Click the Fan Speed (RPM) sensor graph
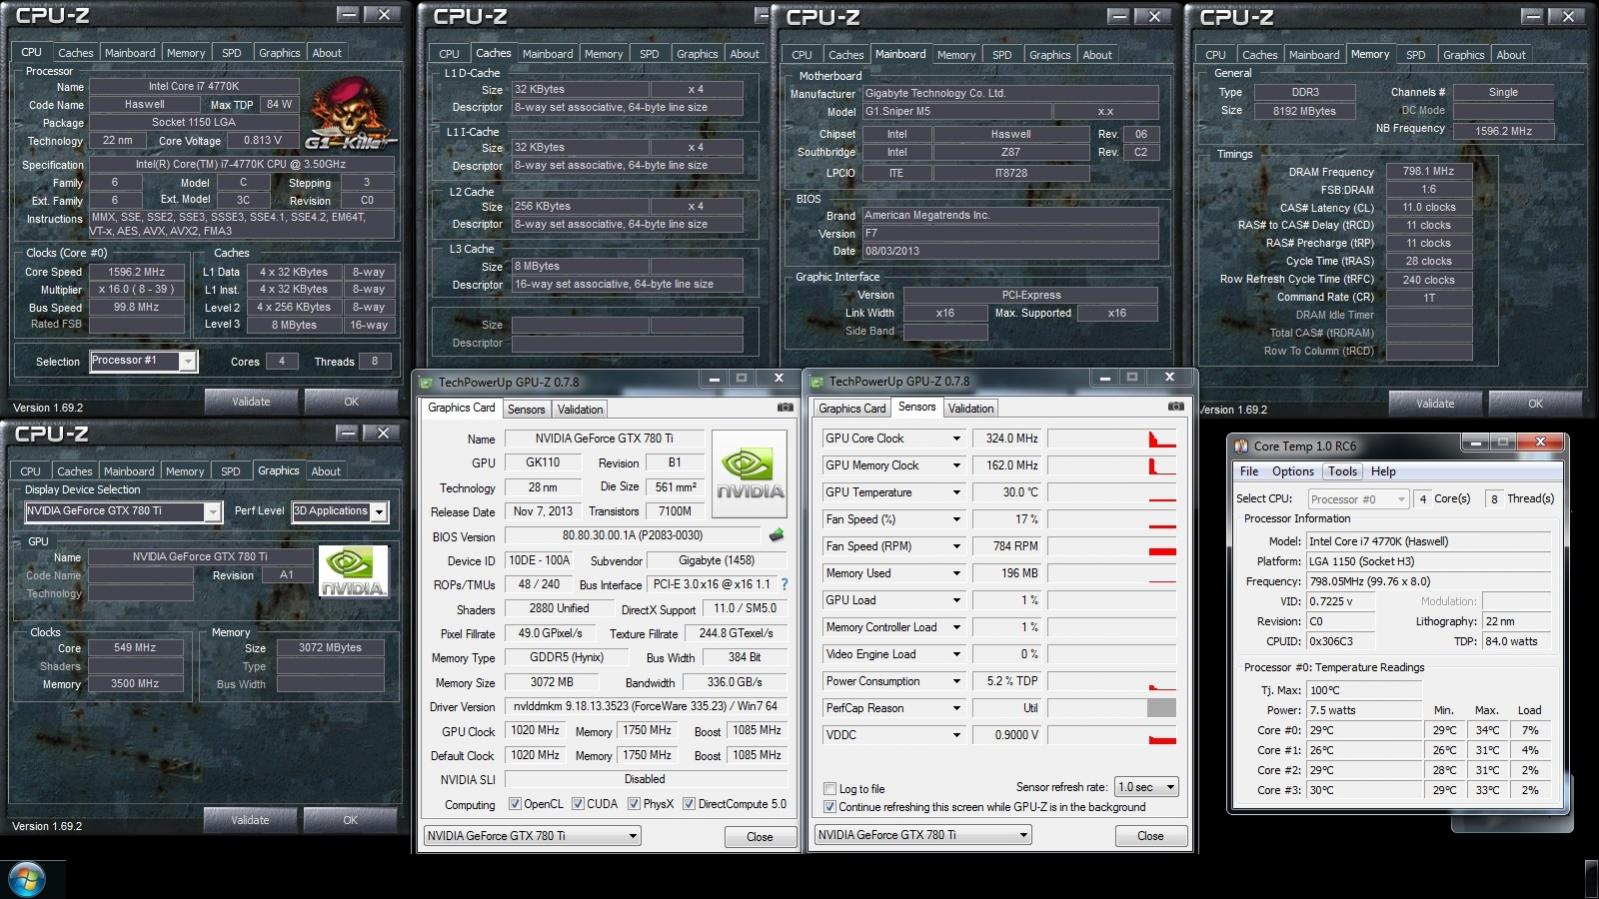 click(1112, 547)
